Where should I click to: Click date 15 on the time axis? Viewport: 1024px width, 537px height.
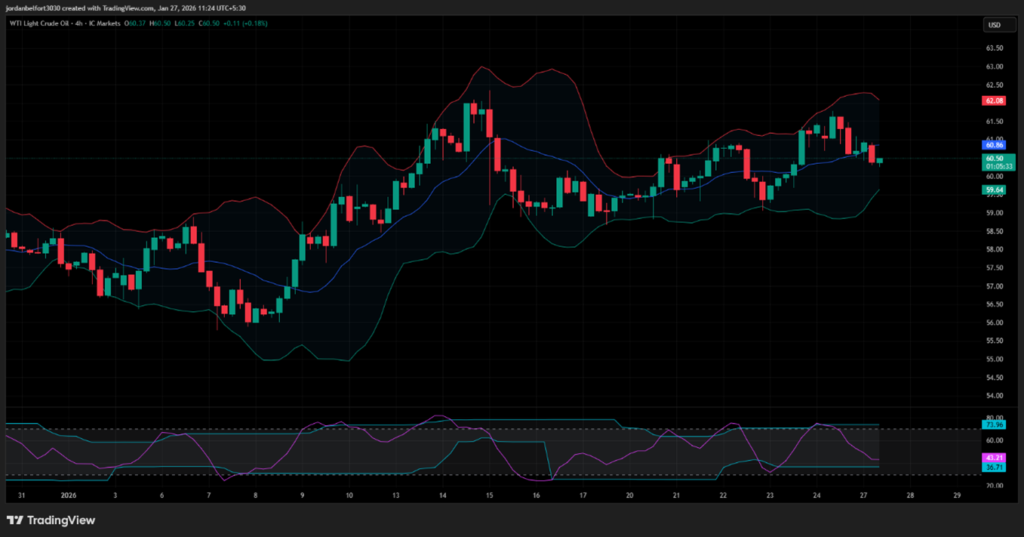[490, 495]
